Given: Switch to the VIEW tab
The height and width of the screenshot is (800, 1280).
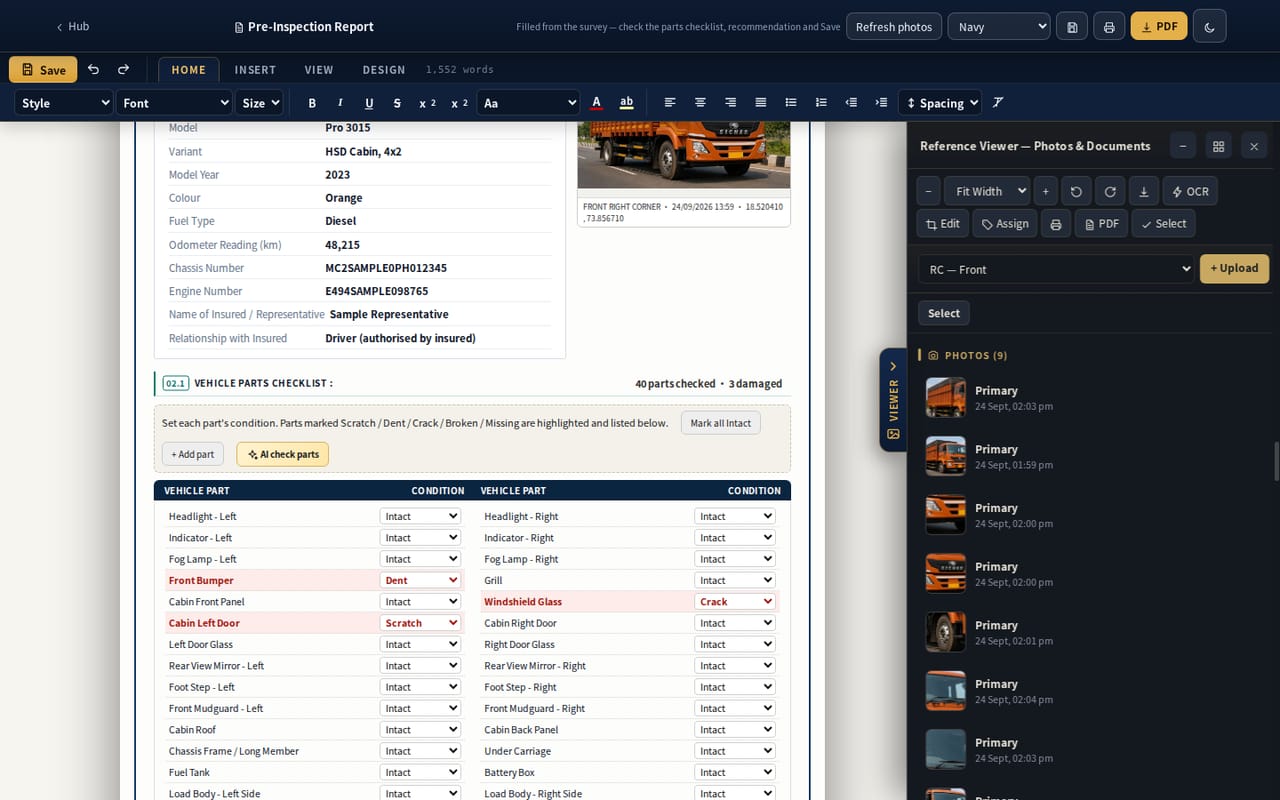Looking at the screenshot, I should coord(319,70).
